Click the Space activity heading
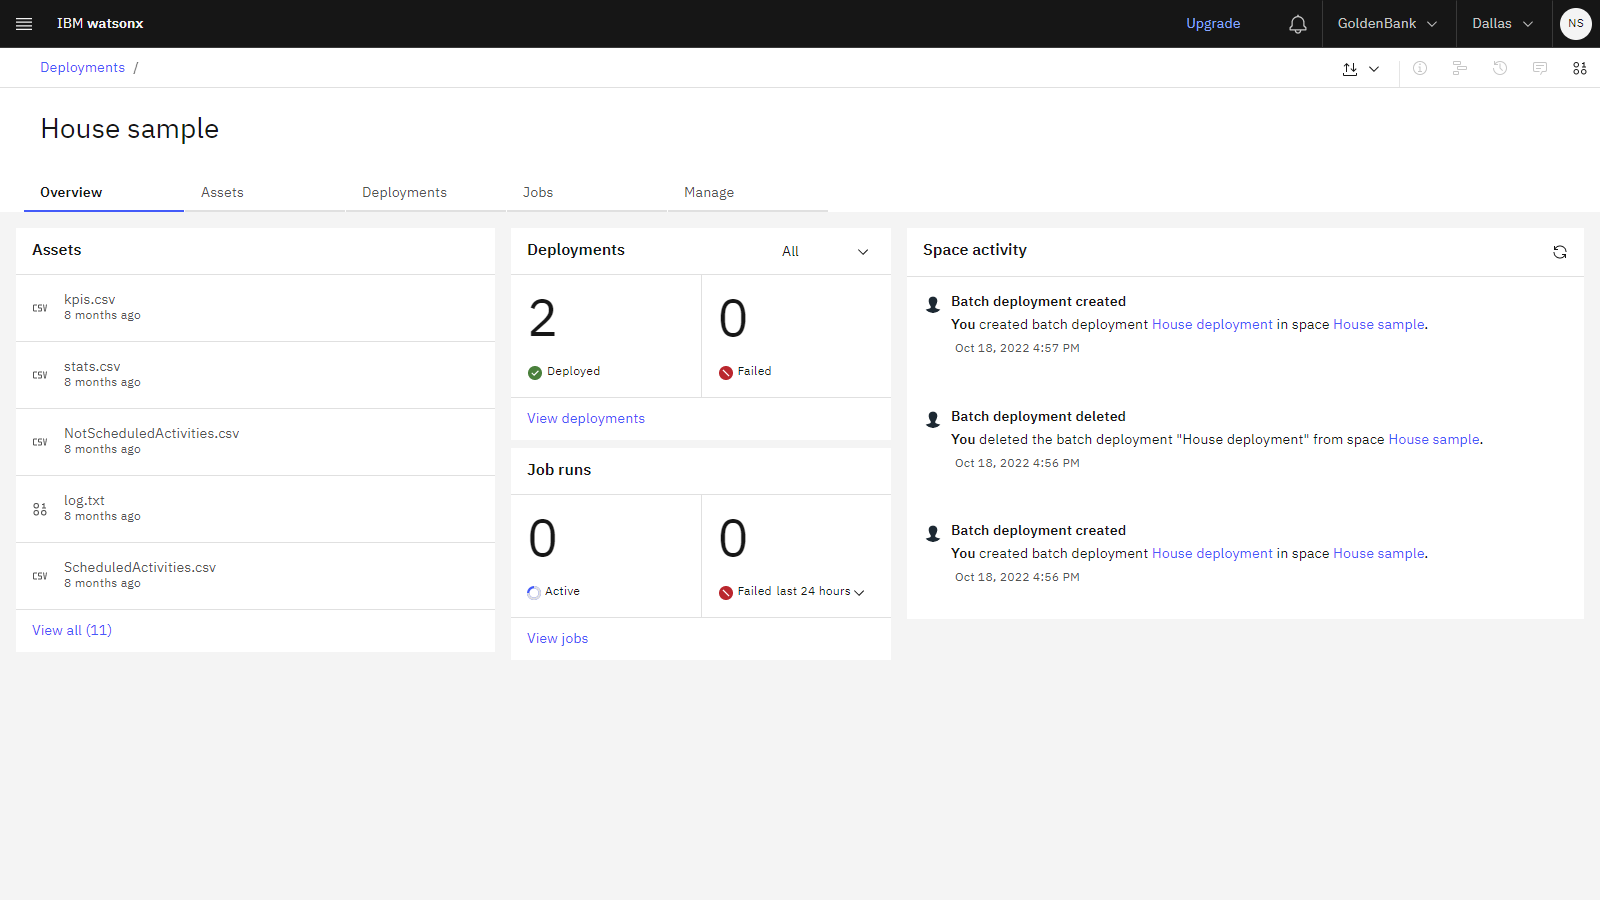The image size is (1600, 900). pyautogui.click(x=975, y=250)
